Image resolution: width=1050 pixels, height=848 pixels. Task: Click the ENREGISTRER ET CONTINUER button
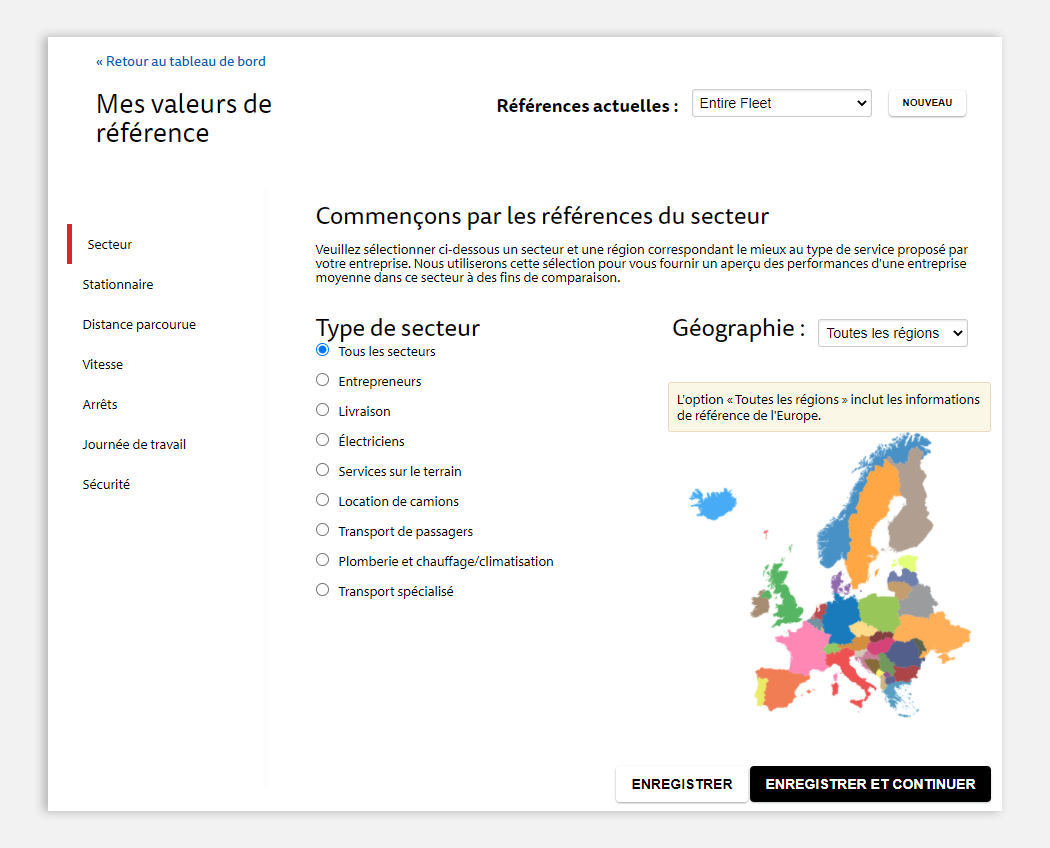(870, 784)
